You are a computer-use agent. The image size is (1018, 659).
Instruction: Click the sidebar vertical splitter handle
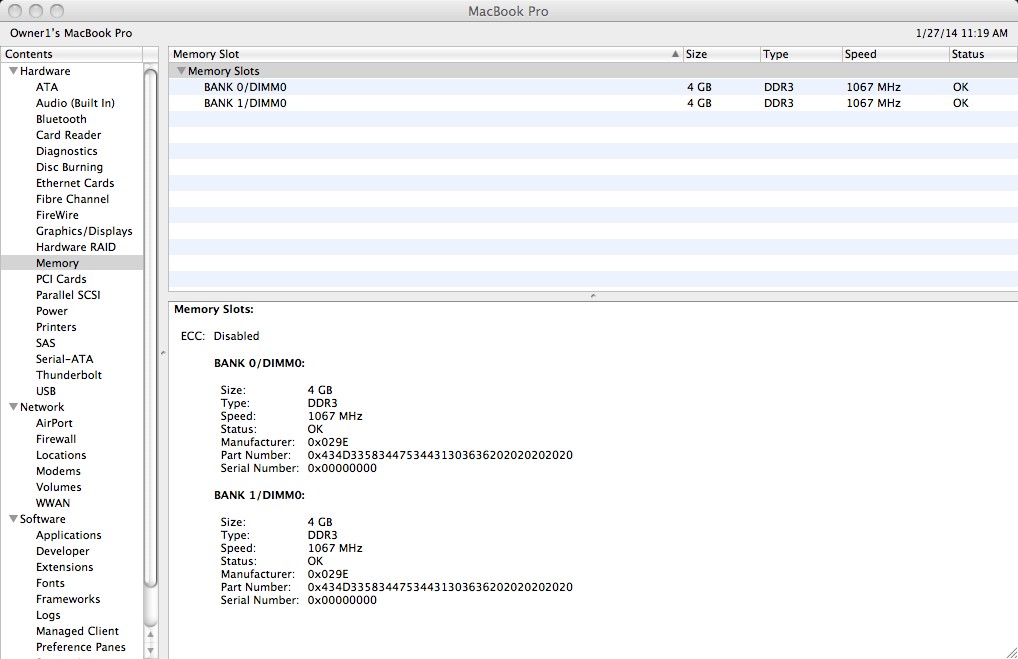point(163,353)
